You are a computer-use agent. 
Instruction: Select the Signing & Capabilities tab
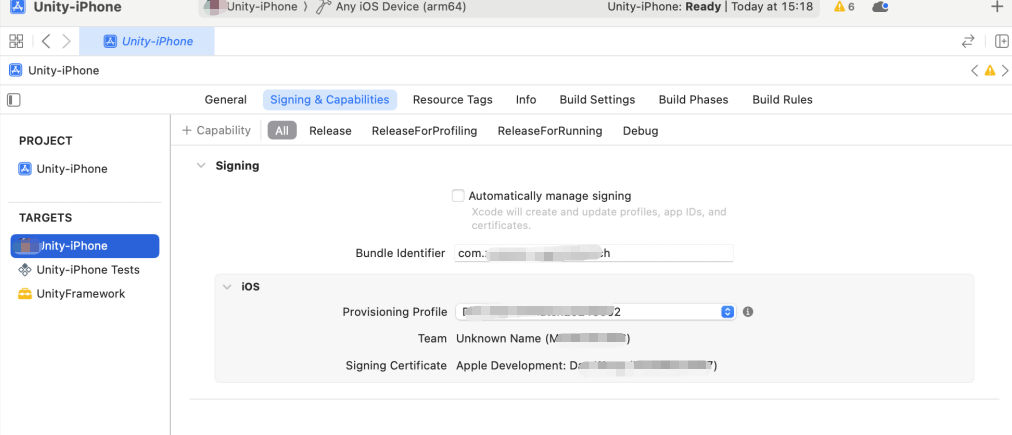pyautogui.click(x=330, y=100)
